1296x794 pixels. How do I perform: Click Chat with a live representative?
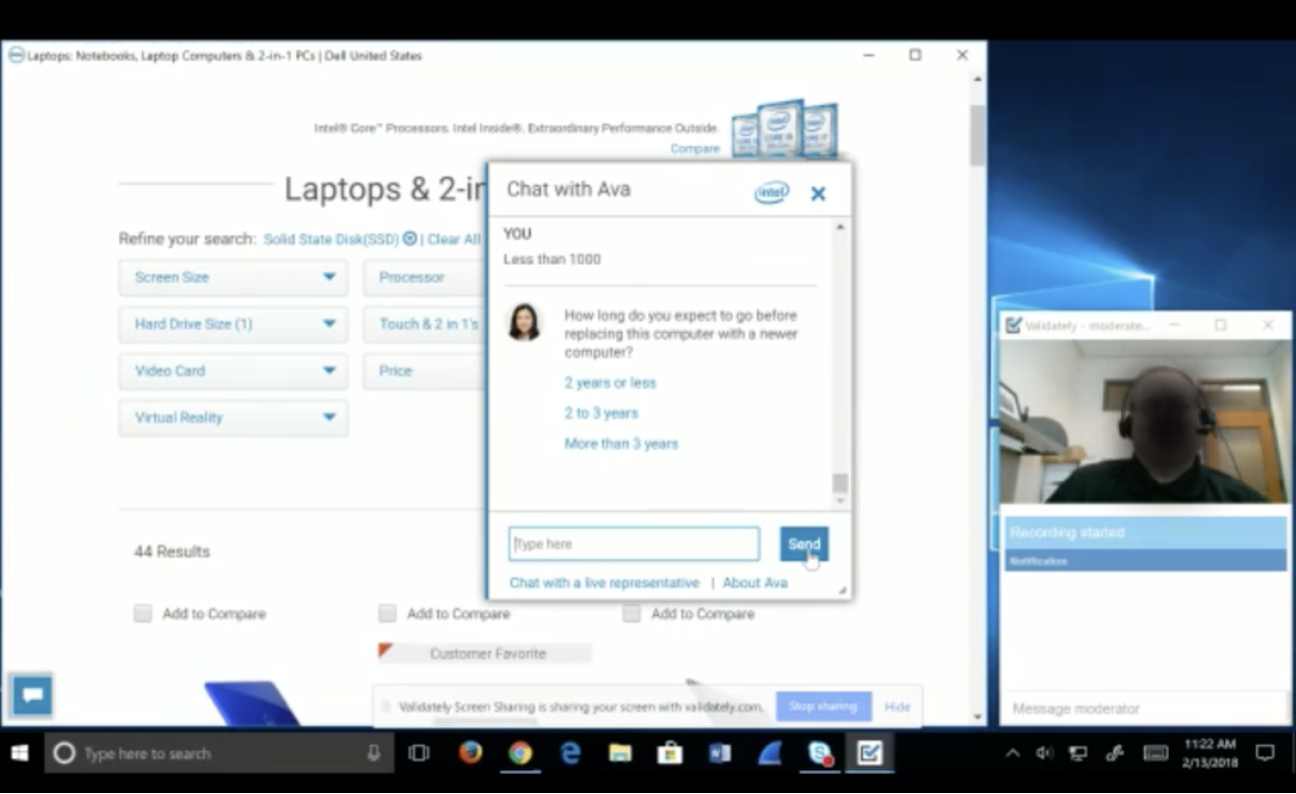click(604, 583)
